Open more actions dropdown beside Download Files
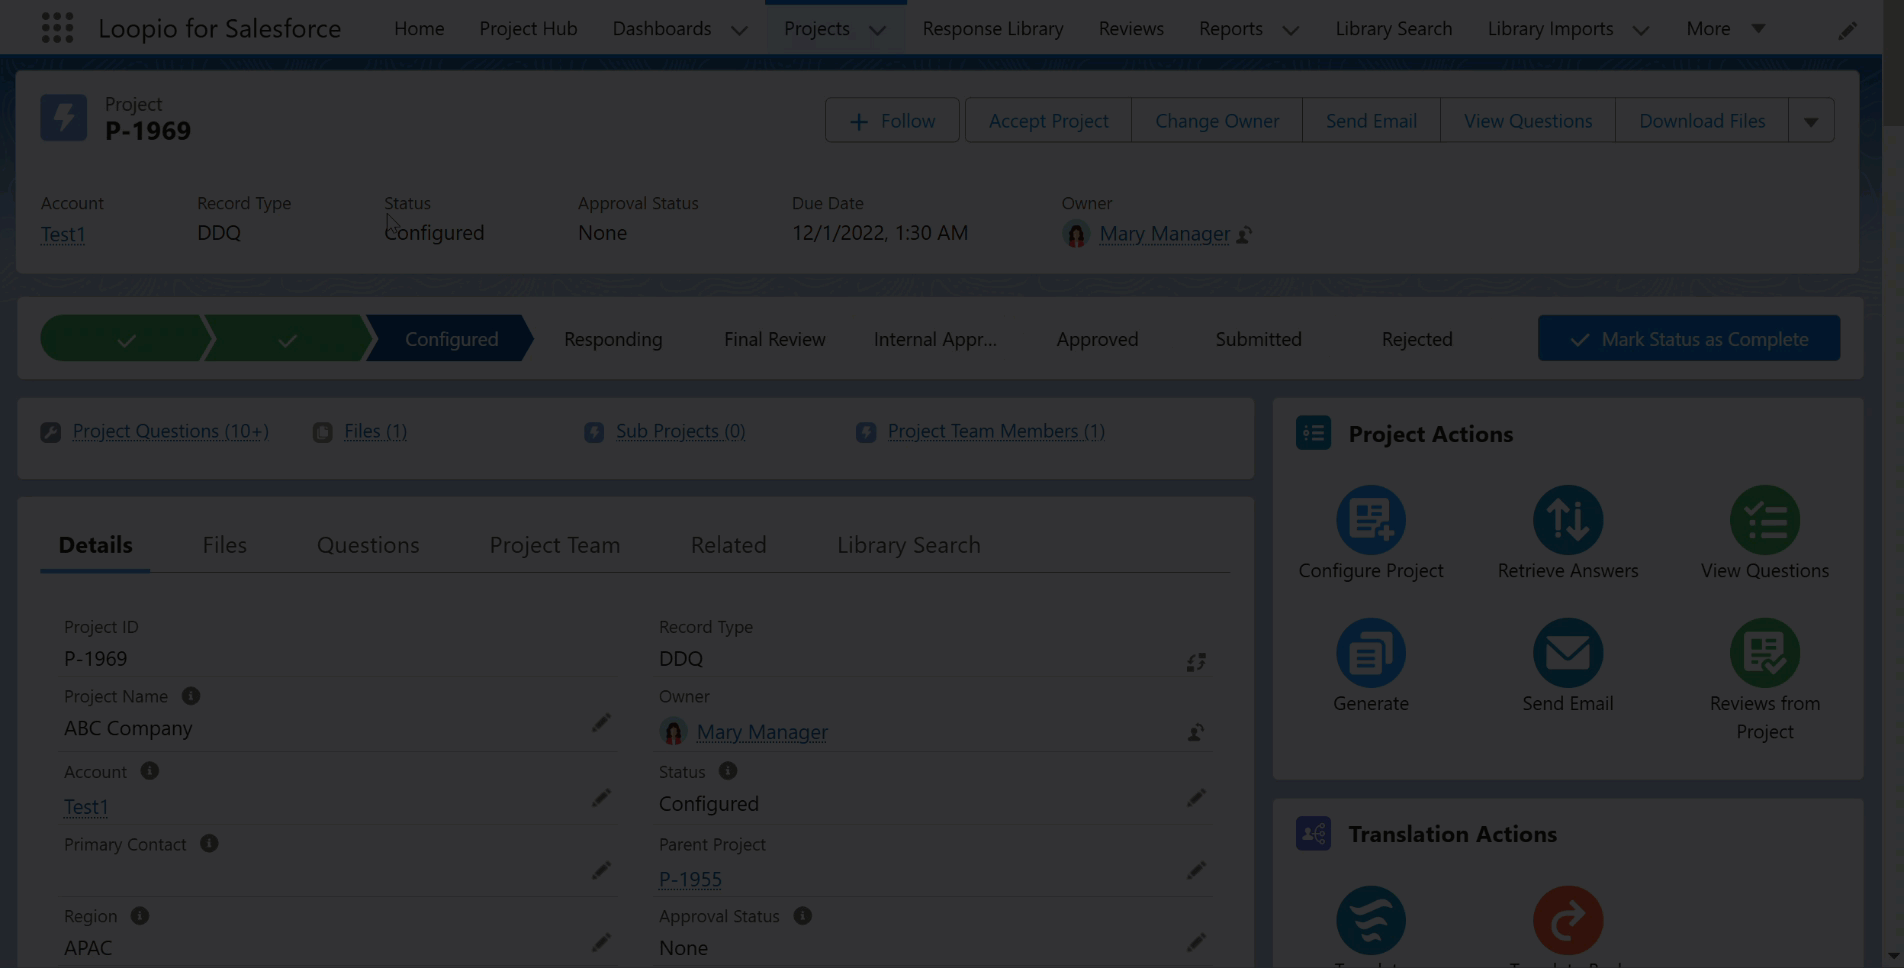Screen dimensions: 1904x968 [1811, 121]
